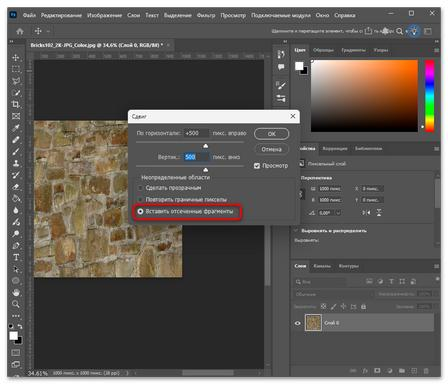Hide Слой 0 layer with eye icon
This screenshot has height=384, width=448.
point(298,323)
